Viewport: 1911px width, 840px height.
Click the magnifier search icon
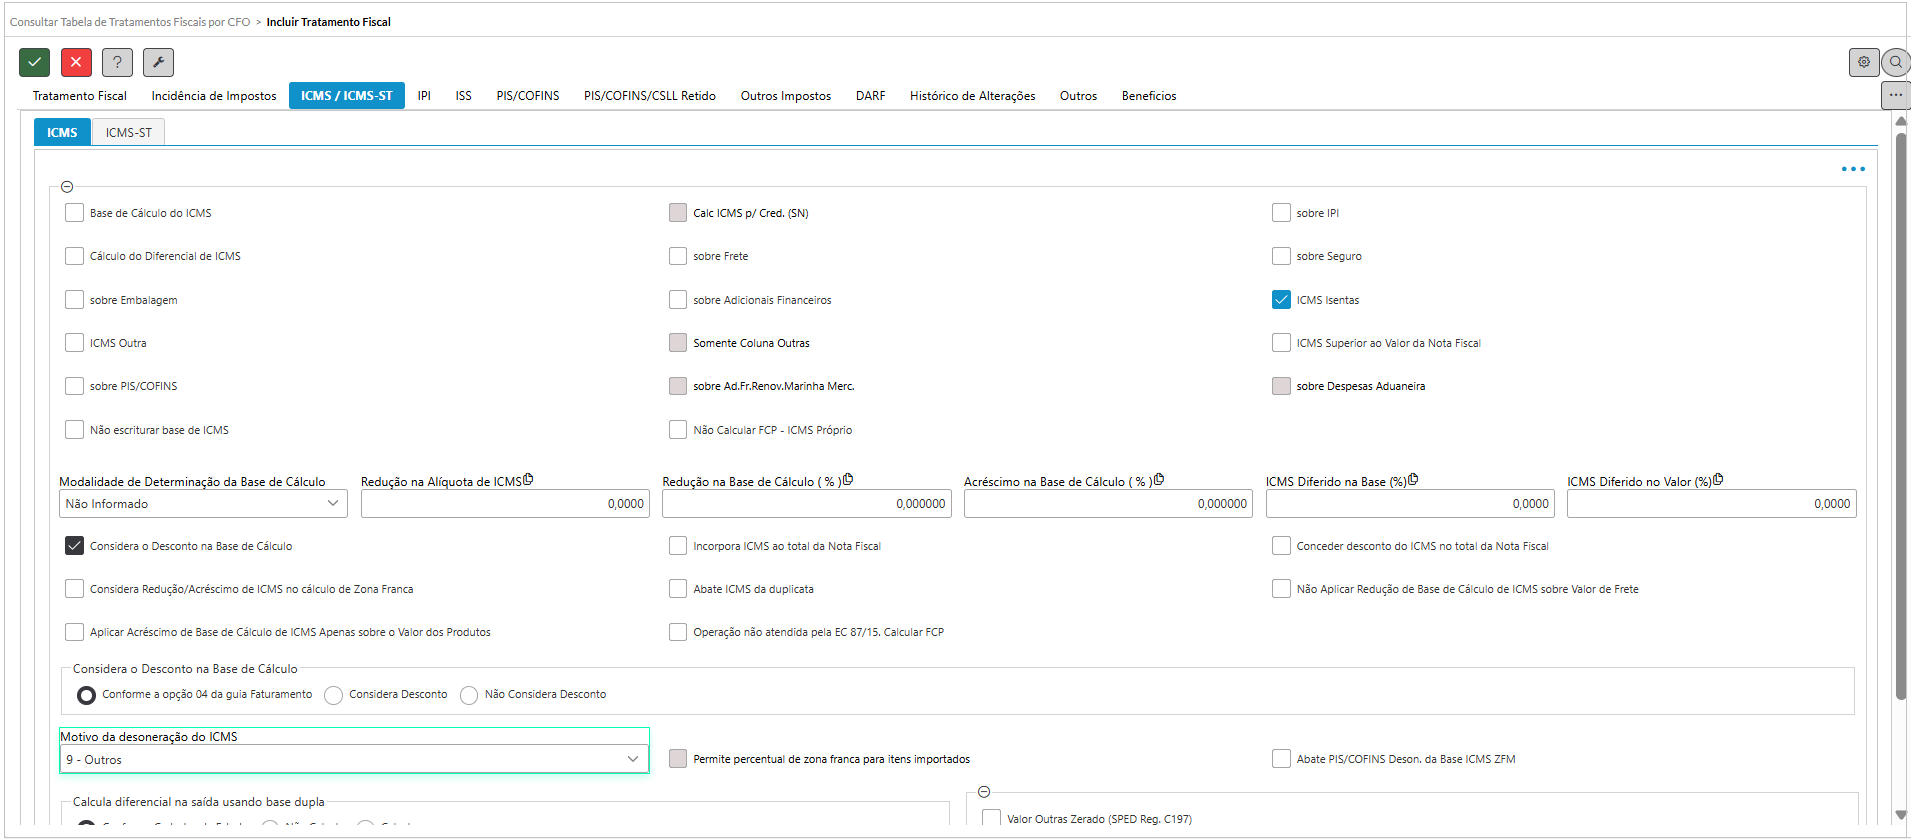click(x=1895, y=62)
